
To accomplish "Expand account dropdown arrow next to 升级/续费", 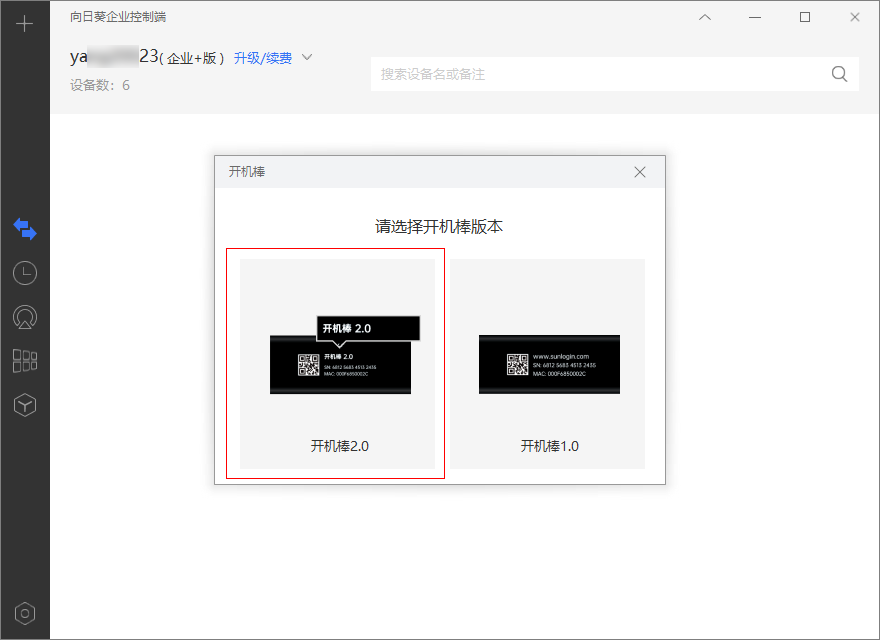I will point(307,57).
